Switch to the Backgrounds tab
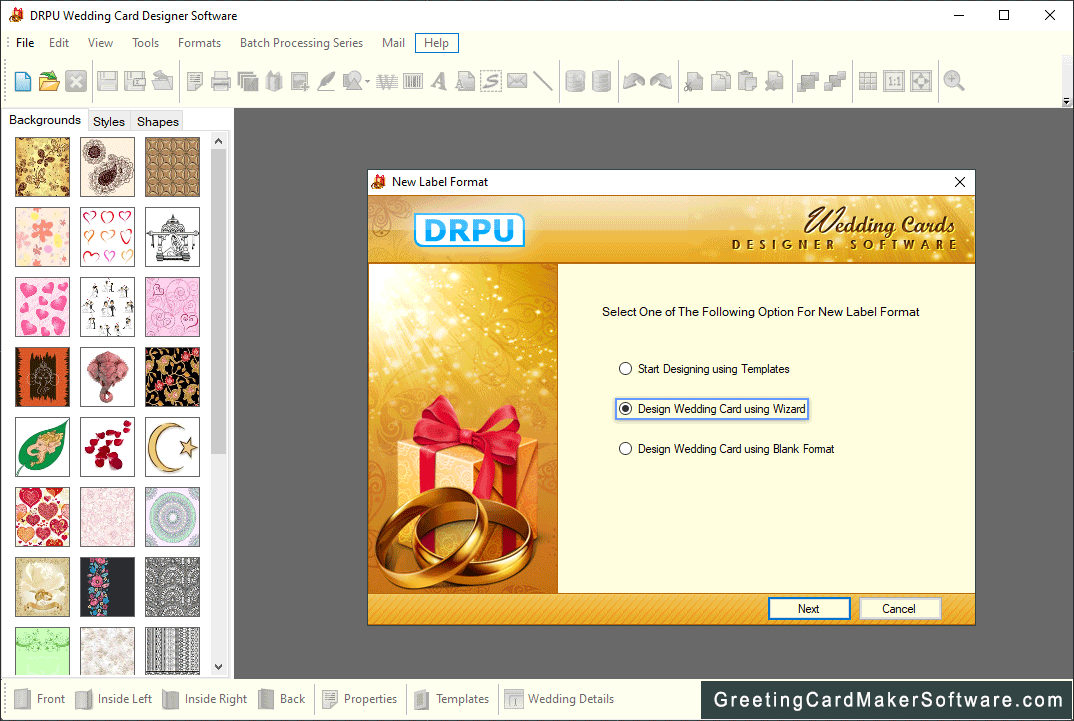Image resolution: width=1074 pixels, height=721 pixels. (45, 120)
